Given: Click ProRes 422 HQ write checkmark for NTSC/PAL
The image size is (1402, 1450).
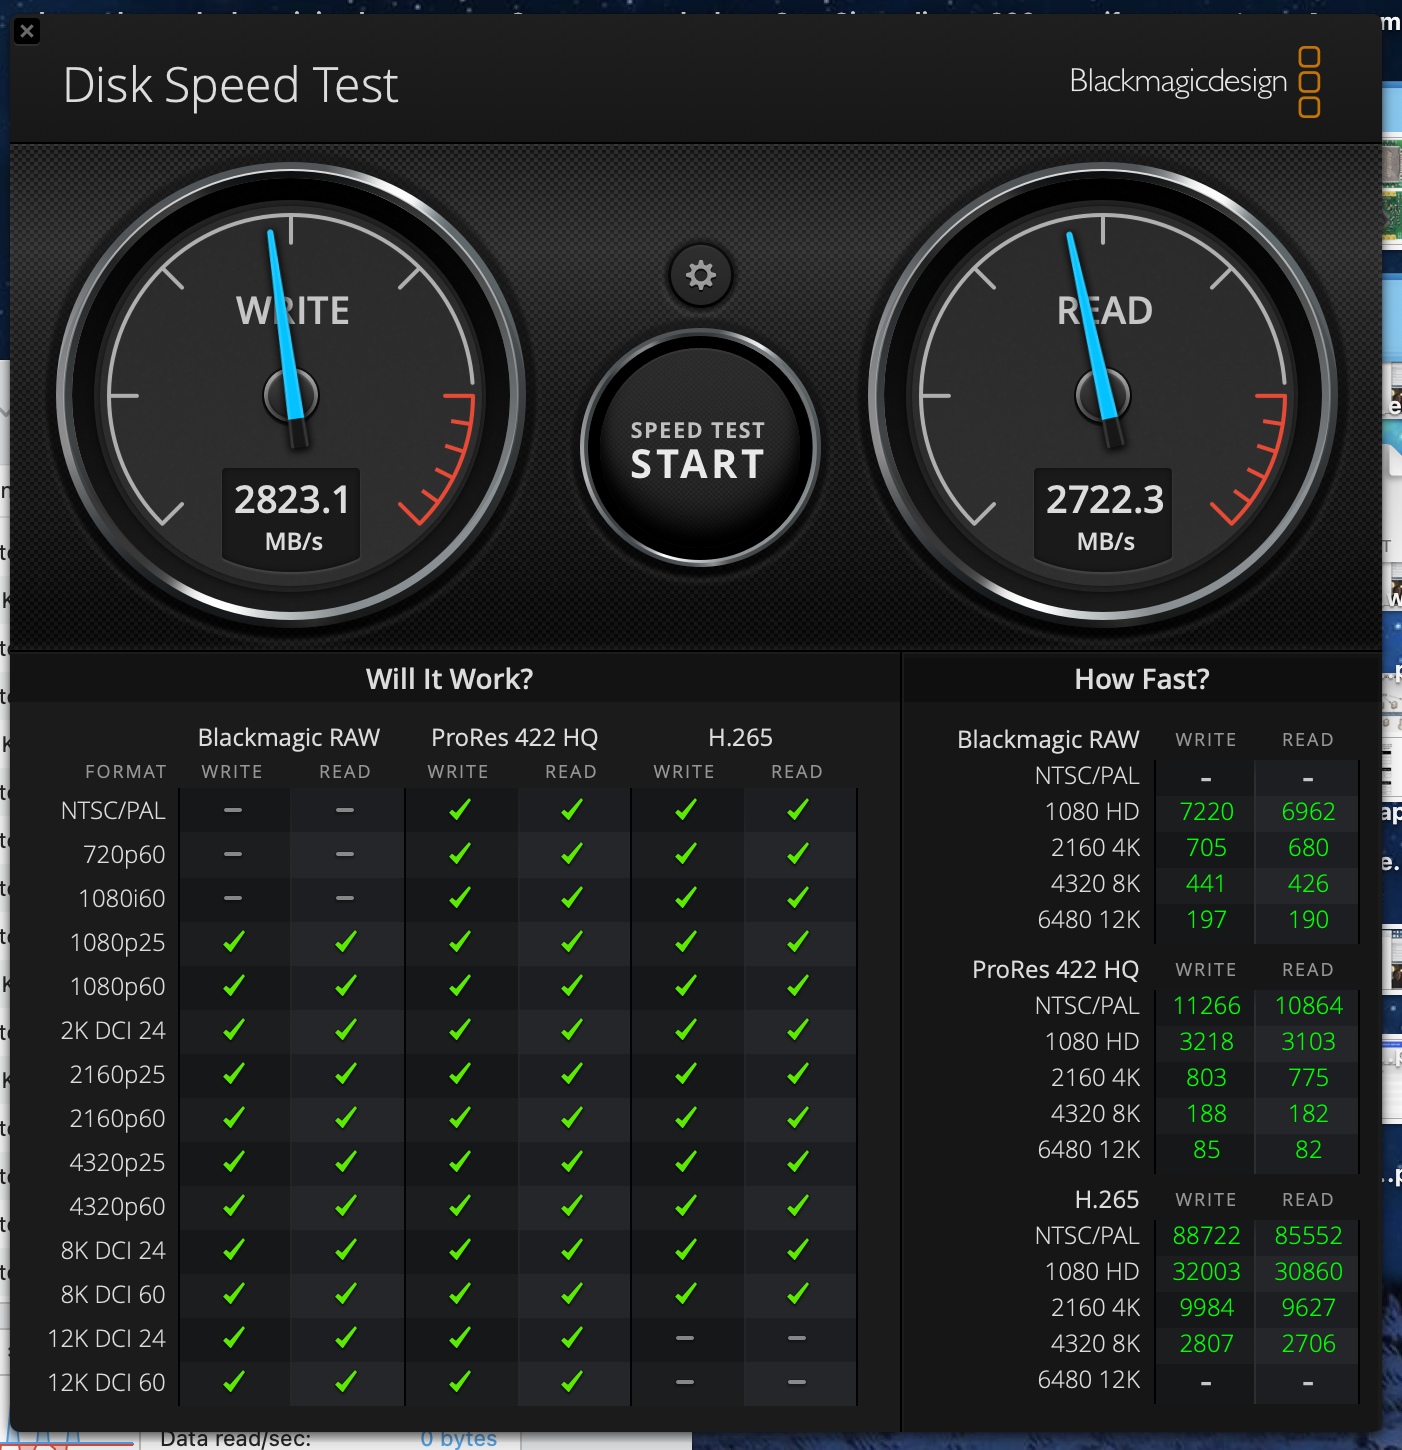Looking at the screenshot, I should (x=459, y=810).
